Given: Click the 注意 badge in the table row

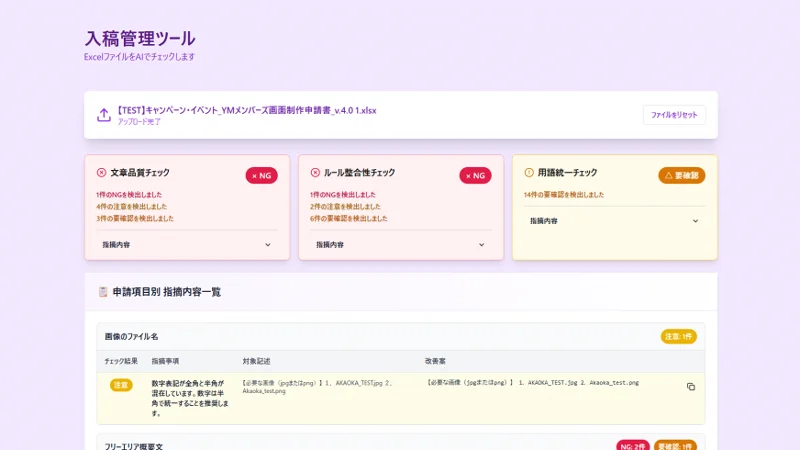Looking at the screenshot, I should tap(121, 385).
